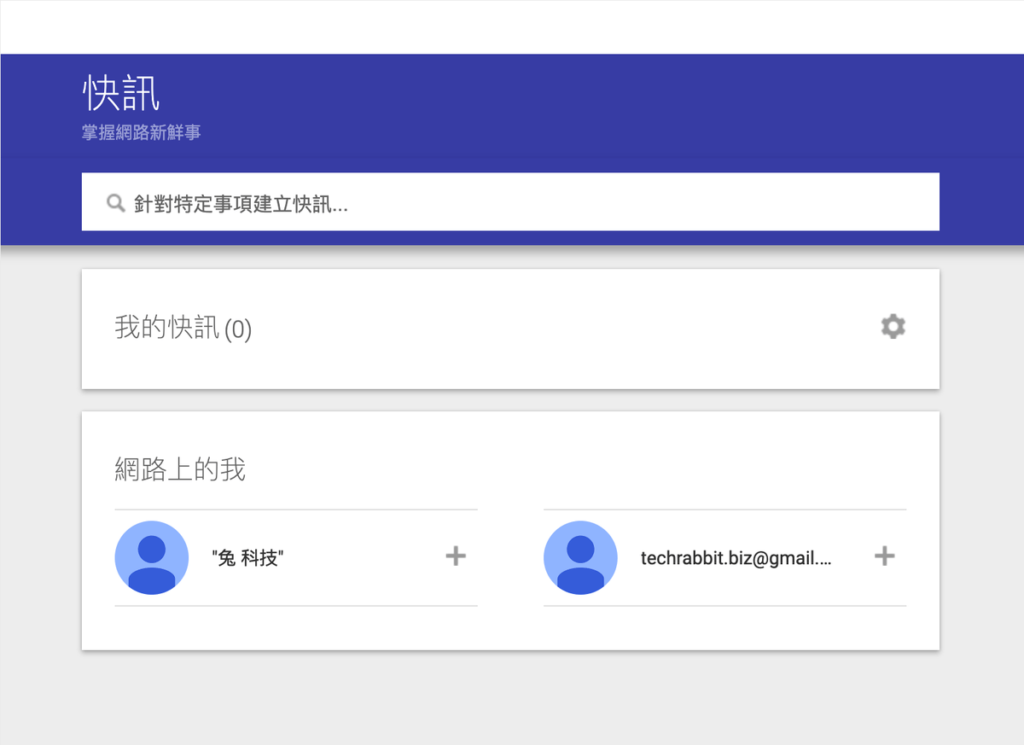Image resolution: width=1024 pixels, height=745 pixels.
Task: Click the search magnifier icon
Action: [x=116, y=203]
